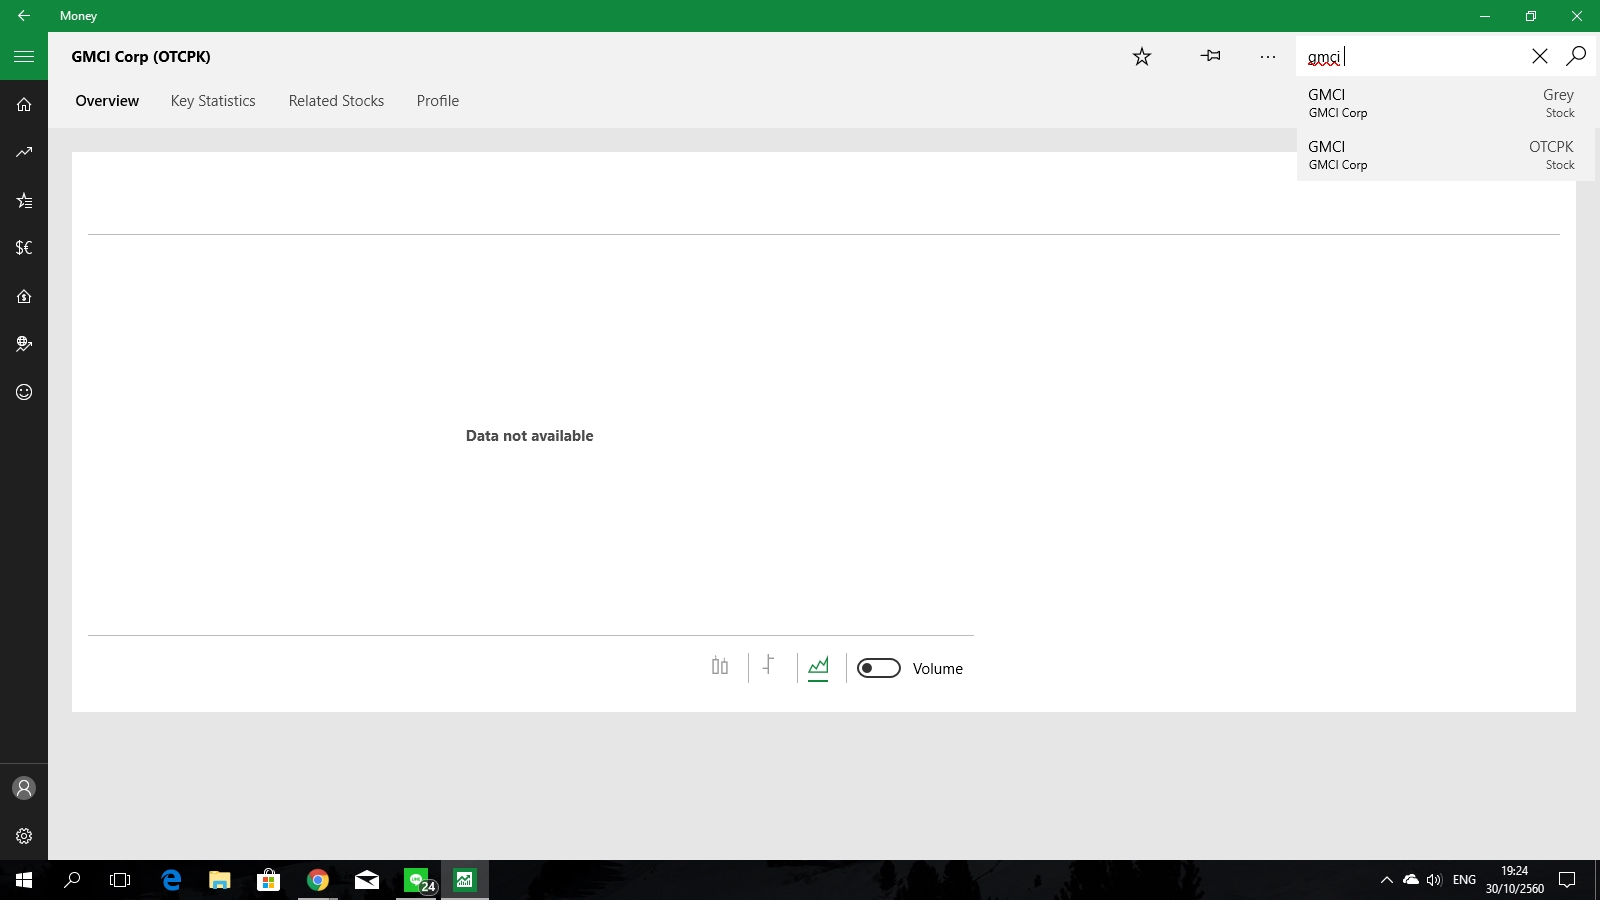Open the Markets trend icon in sidebar
Screen dimensions: 1600x900
24,152
